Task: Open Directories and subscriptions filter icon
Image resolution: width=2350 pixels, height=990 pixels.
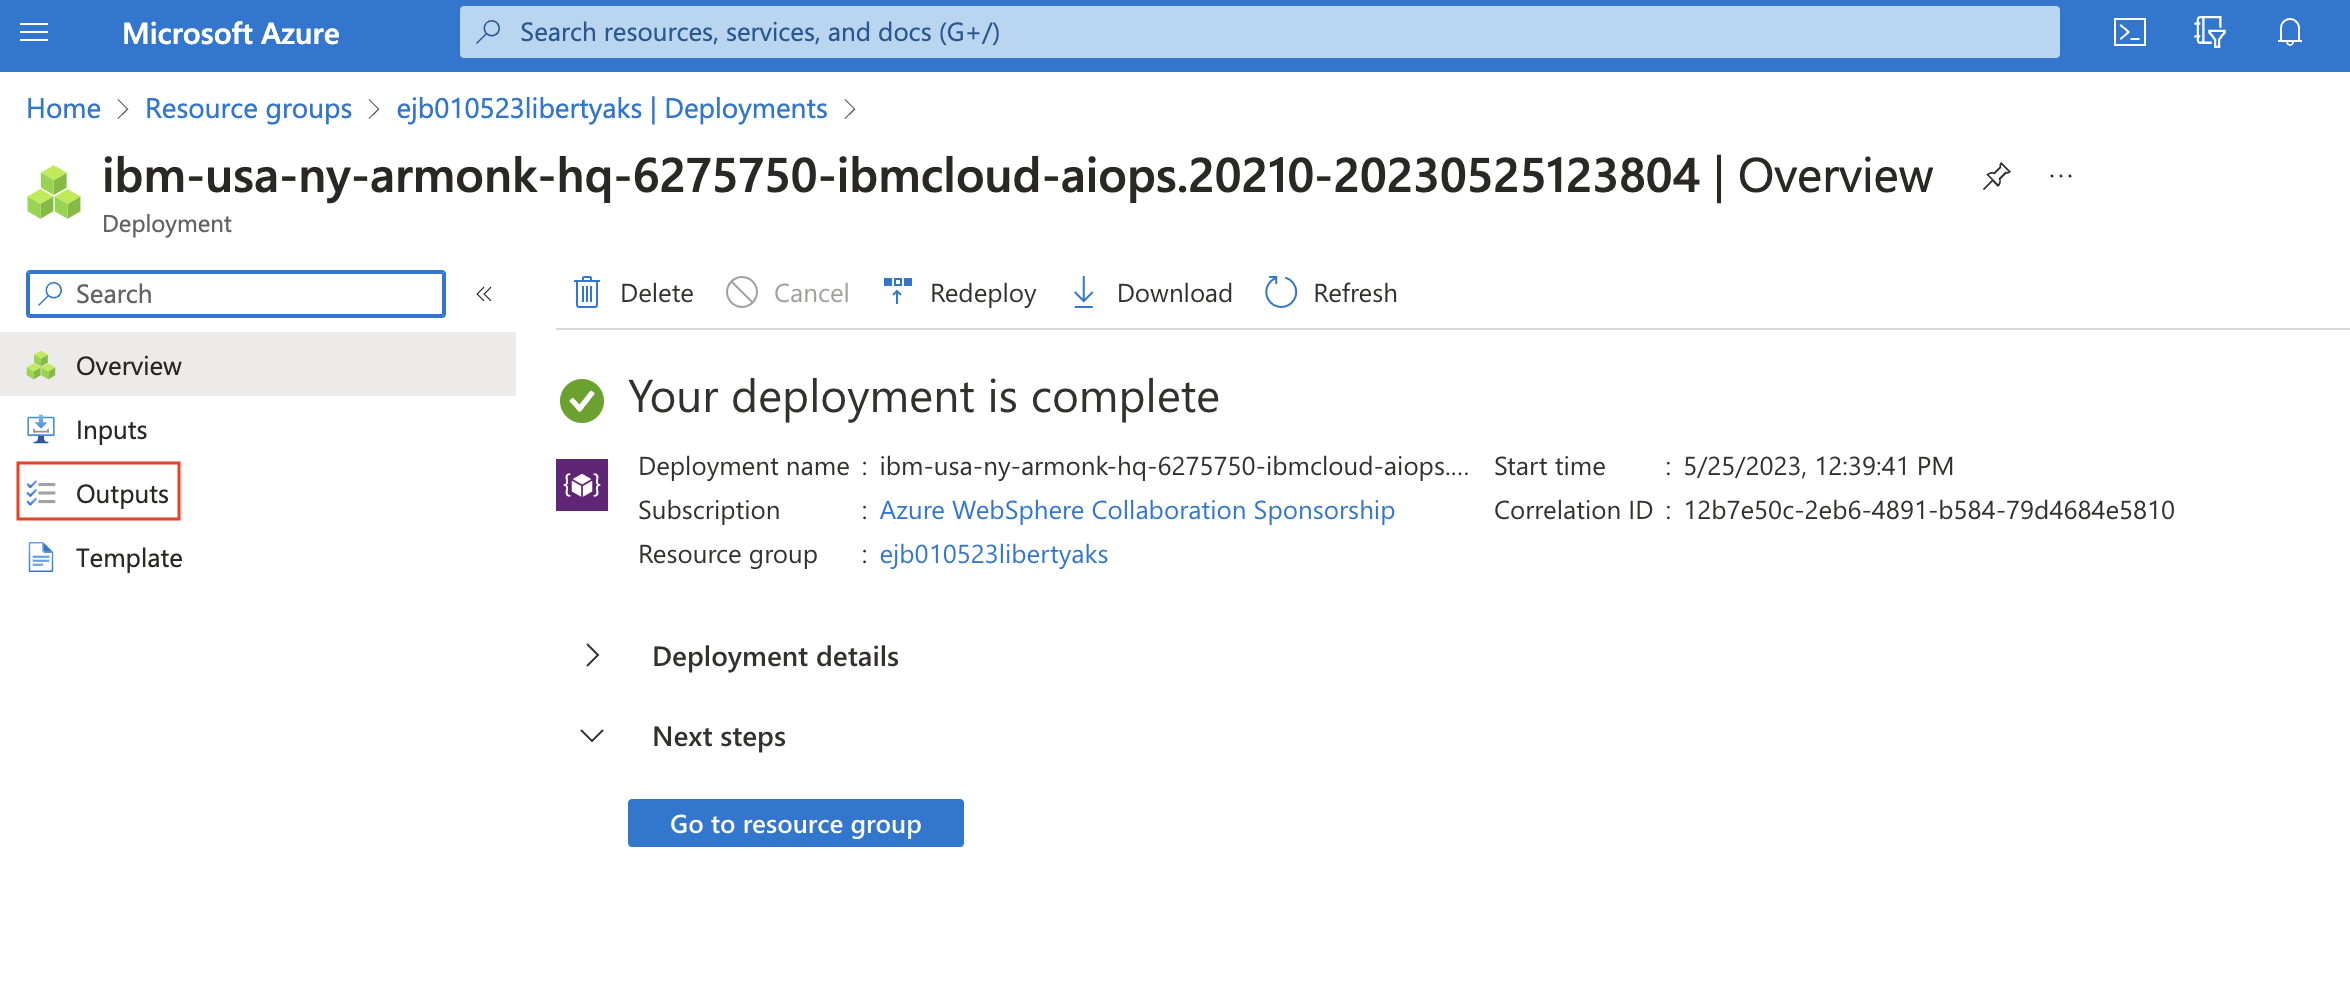Action: pyautogui.click(x=2209, y=33)
